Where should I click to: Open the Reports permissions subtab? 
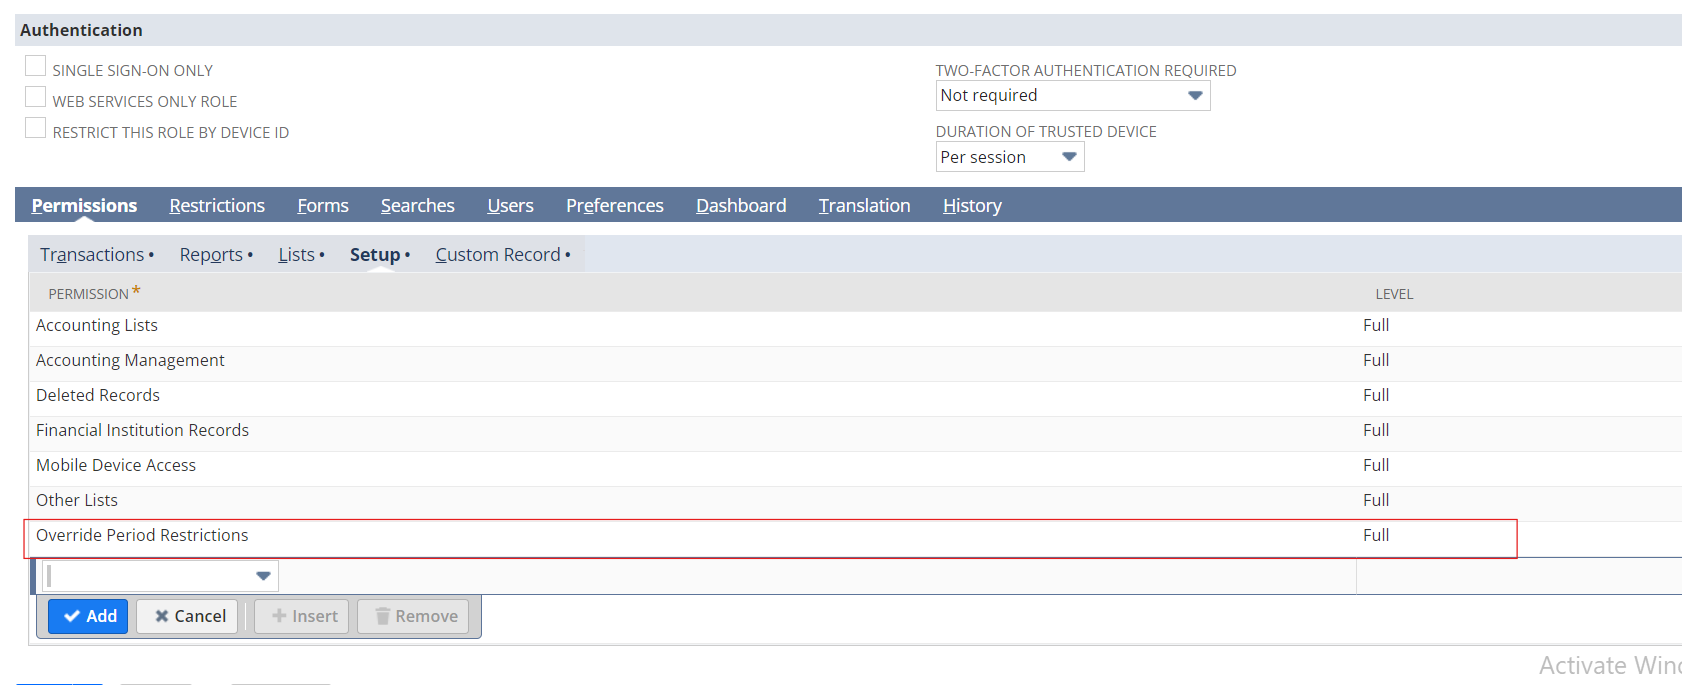(211, 255)
